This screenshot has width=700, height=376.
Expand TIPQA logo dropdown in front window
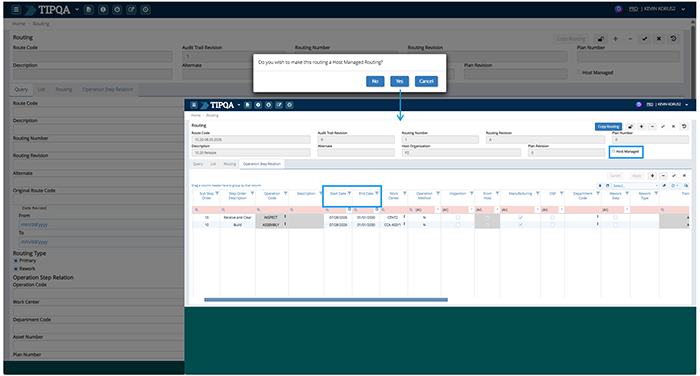pos(239,105)
